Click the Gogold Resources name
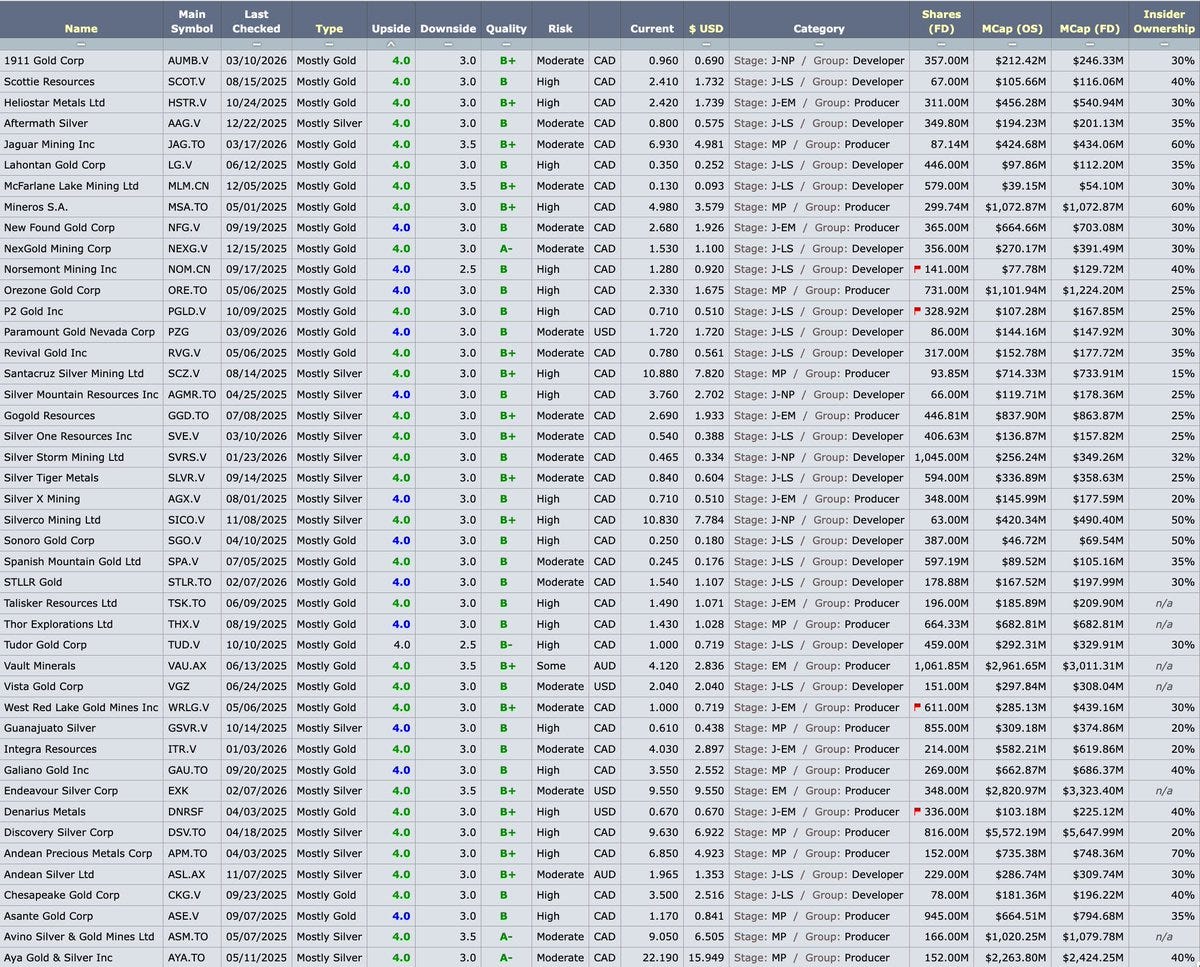This screenshot has width=1200, height=967. coord(49,415)
